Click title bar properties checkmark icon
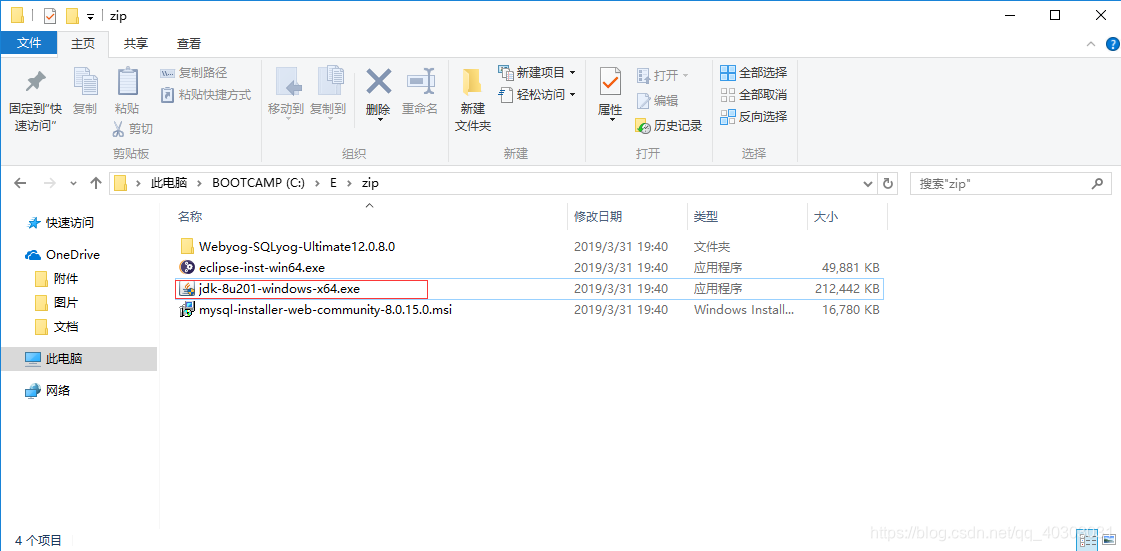The height and width of the screenshot is (551, 1121). click(50, 15)
